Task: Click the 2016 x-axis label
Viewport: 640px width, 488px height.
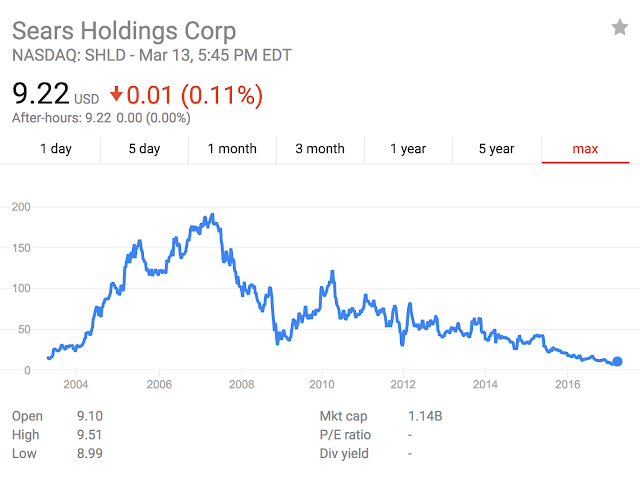Action: pos(567,384)
